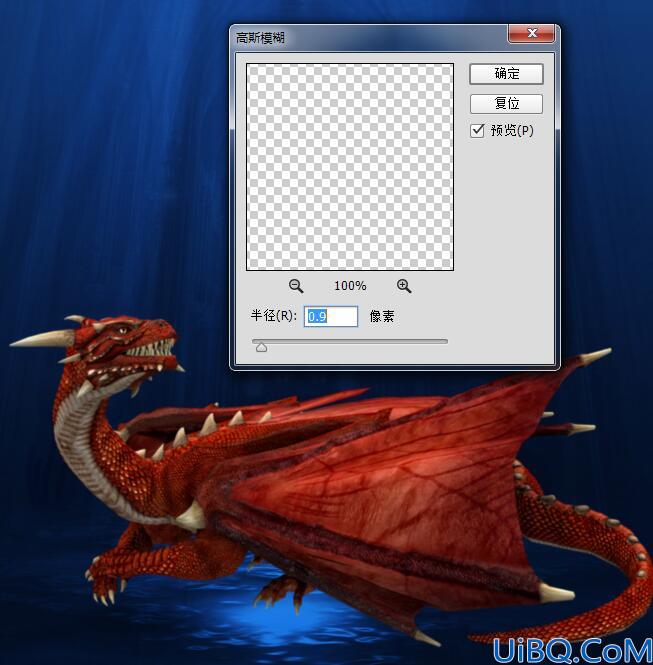Click the transparent preview thumbnail area
The width and height of the screenshot is (653, 665).
[350, 167]
